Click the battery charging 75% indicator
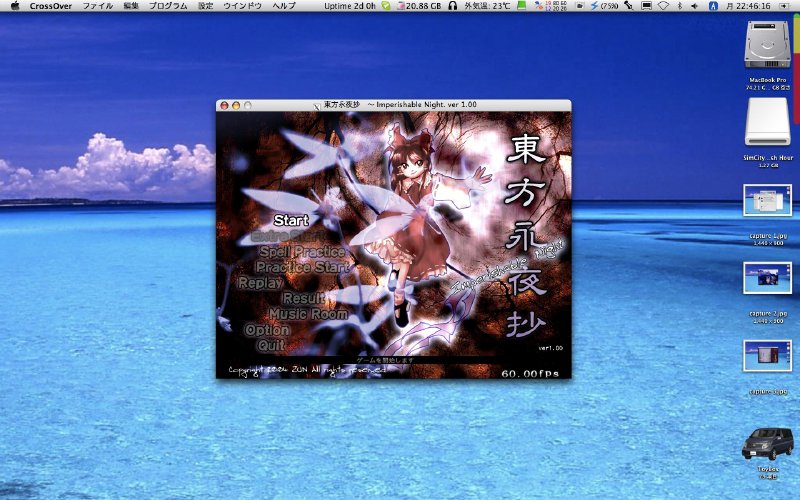 604,6
